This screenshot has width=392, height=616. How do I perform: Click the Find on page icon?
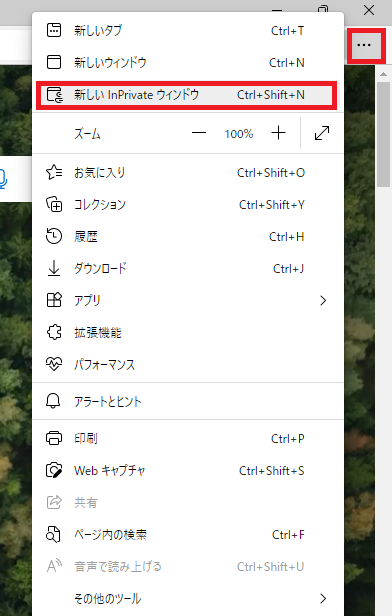[x=53, y=534]
